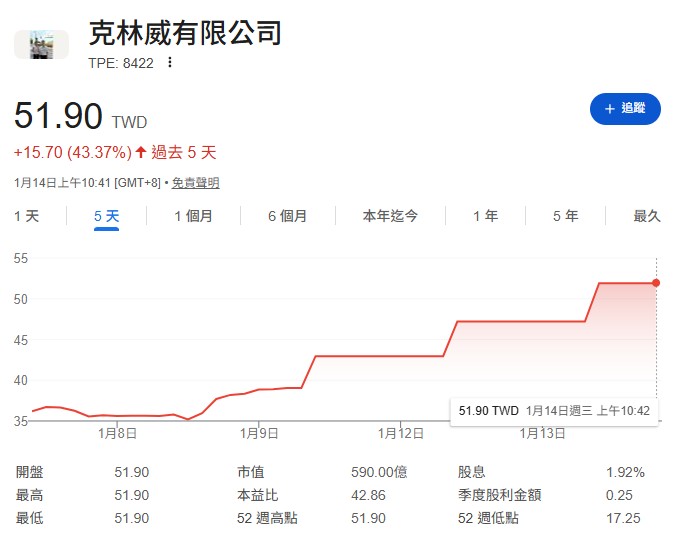This screenshot has width=675, height=544.
Task: Click the 開盤 label
Action: pos(30,472)
